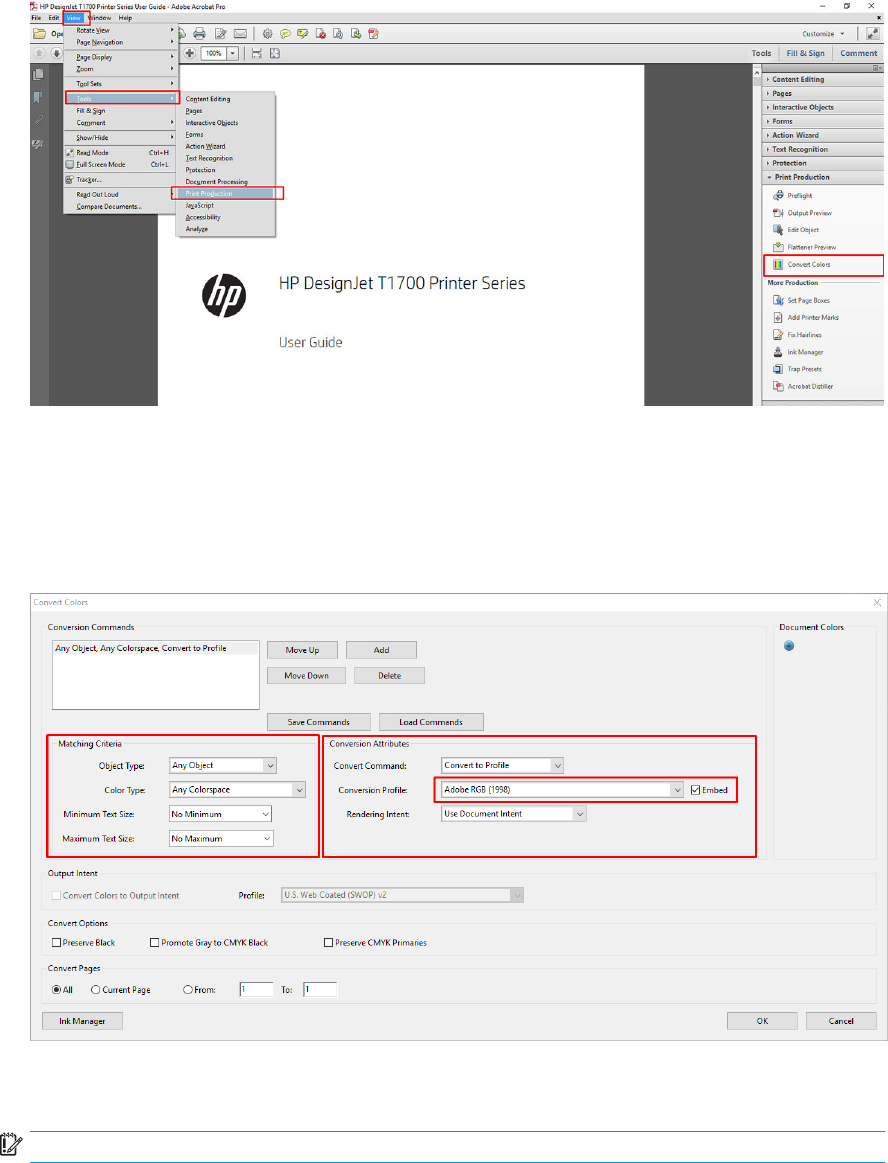This screenshot has width=888, height=1163.
Task: Click the Document Colors globe icon
Action: 789,646
